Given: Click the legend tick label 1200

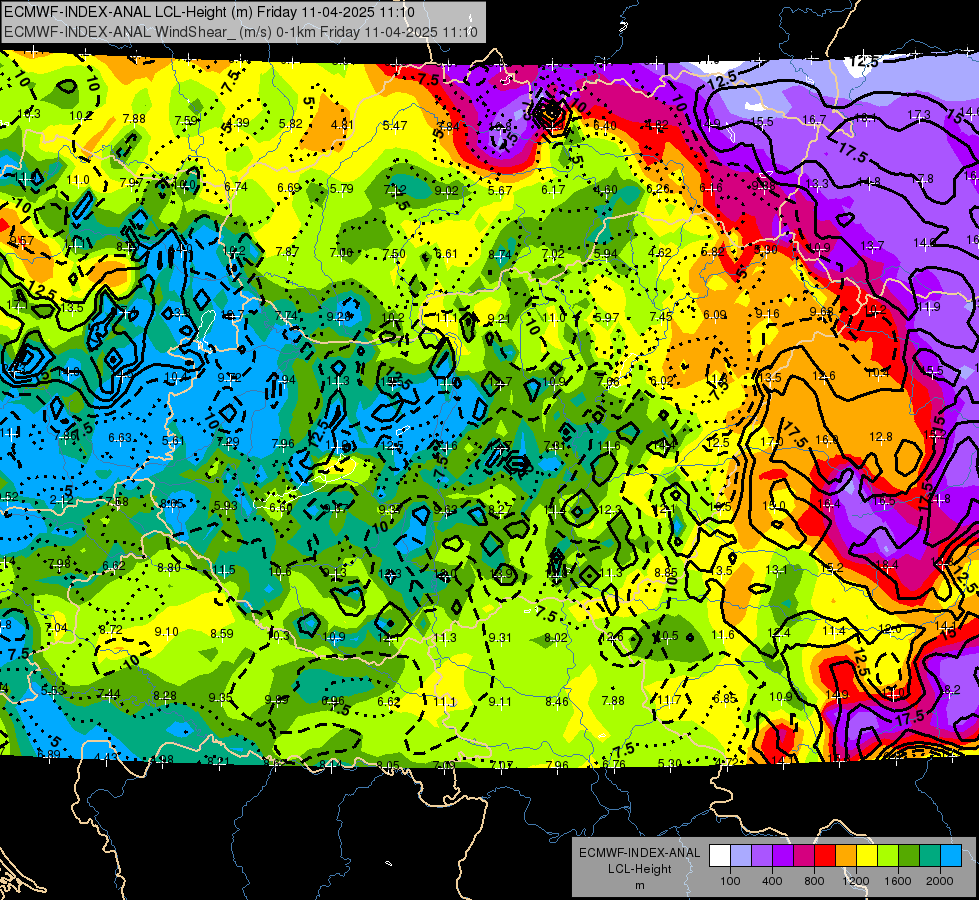Looking at the screenshot, I should tap(855, 881).
